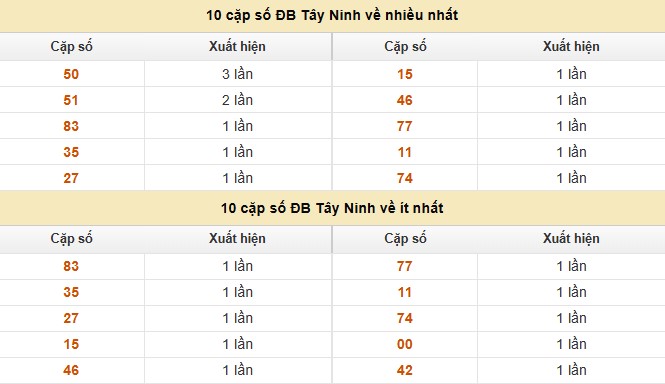Pick number 15 in the nhiều nhất table

(x=405, y=74)
